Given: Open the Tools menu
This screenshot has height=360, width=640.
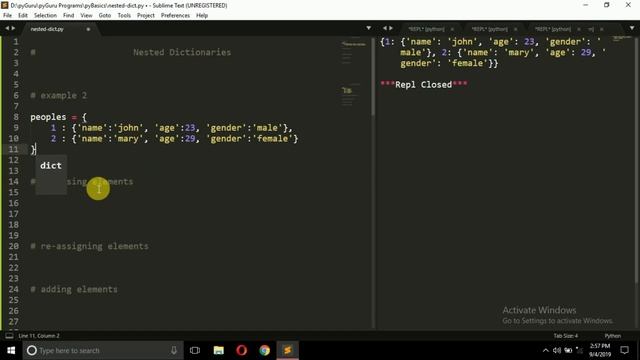Looking at the screenshot, I should (x=124, y=16).
